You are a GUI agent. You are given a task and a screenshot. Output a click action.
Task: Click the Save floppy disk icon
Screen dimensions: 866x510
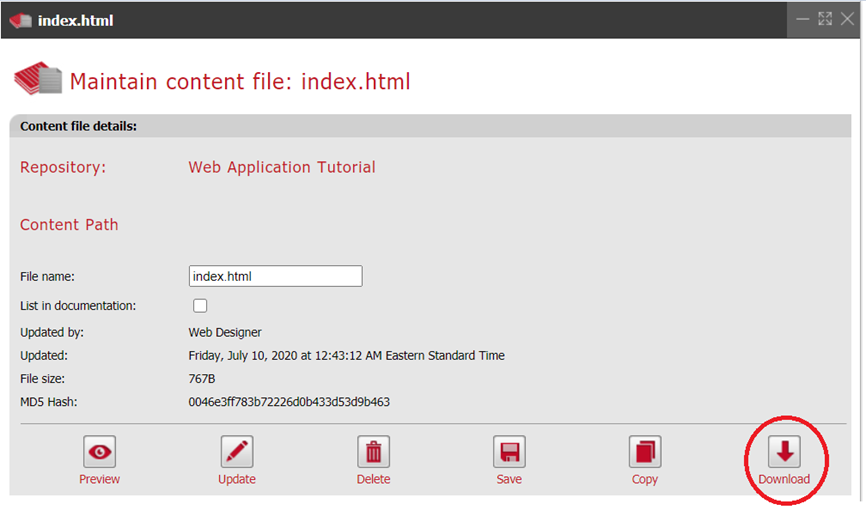pyautogui.click(x=509, y=452)
